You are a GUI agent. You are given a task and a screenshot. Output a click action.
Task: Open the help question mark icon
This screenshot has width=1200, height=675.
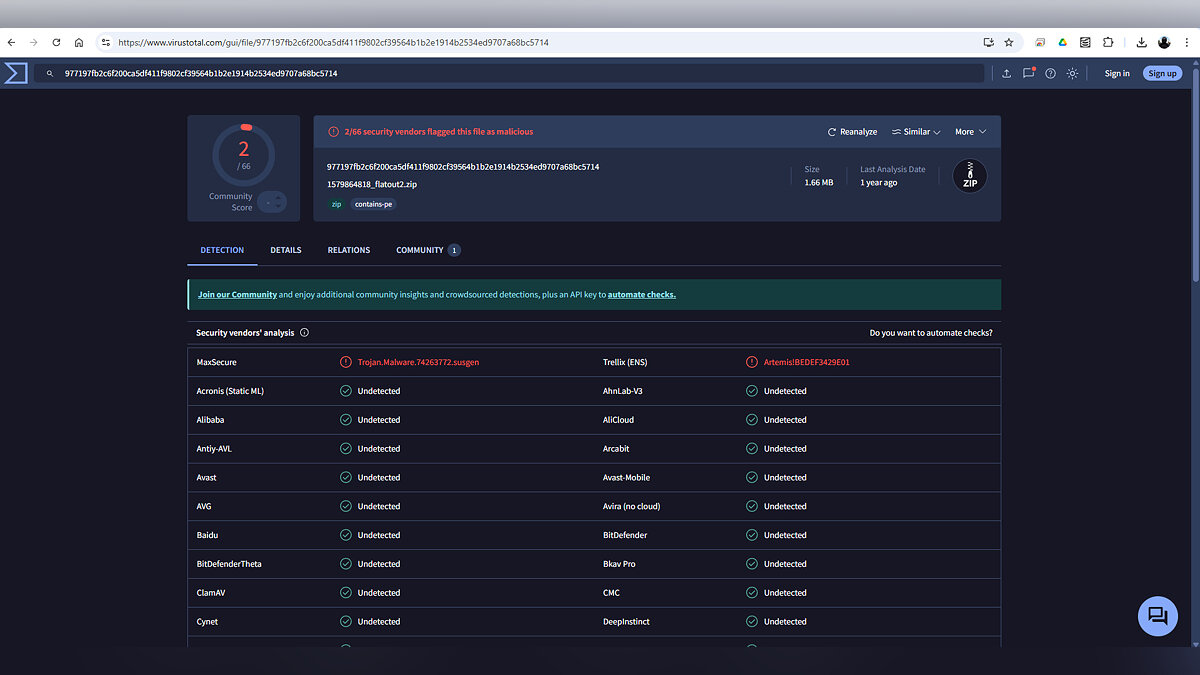tap(1050, 73)
